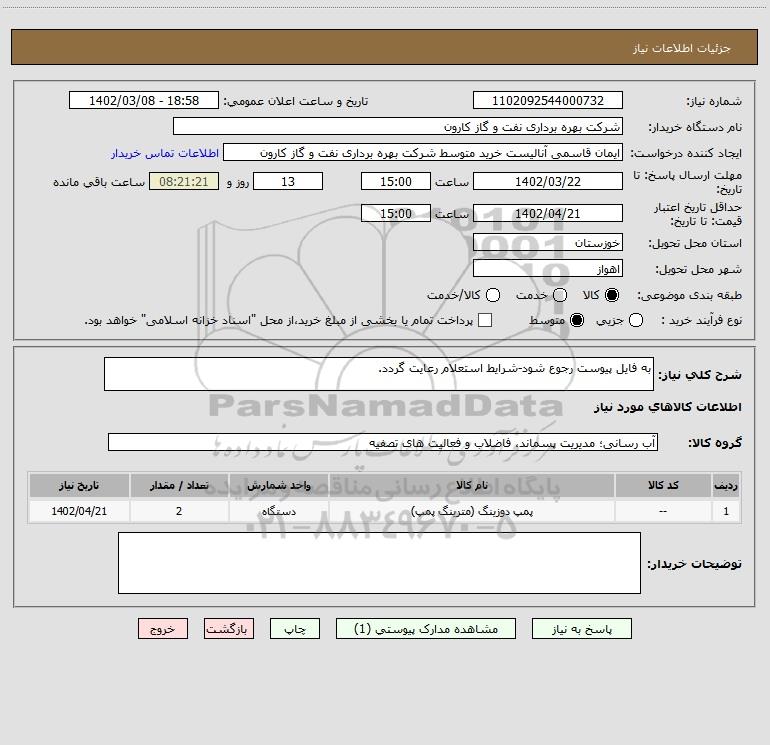The image size is (770, 745).
Task: Choose the جزیی purchase type radio
Action: pos(636,320)
